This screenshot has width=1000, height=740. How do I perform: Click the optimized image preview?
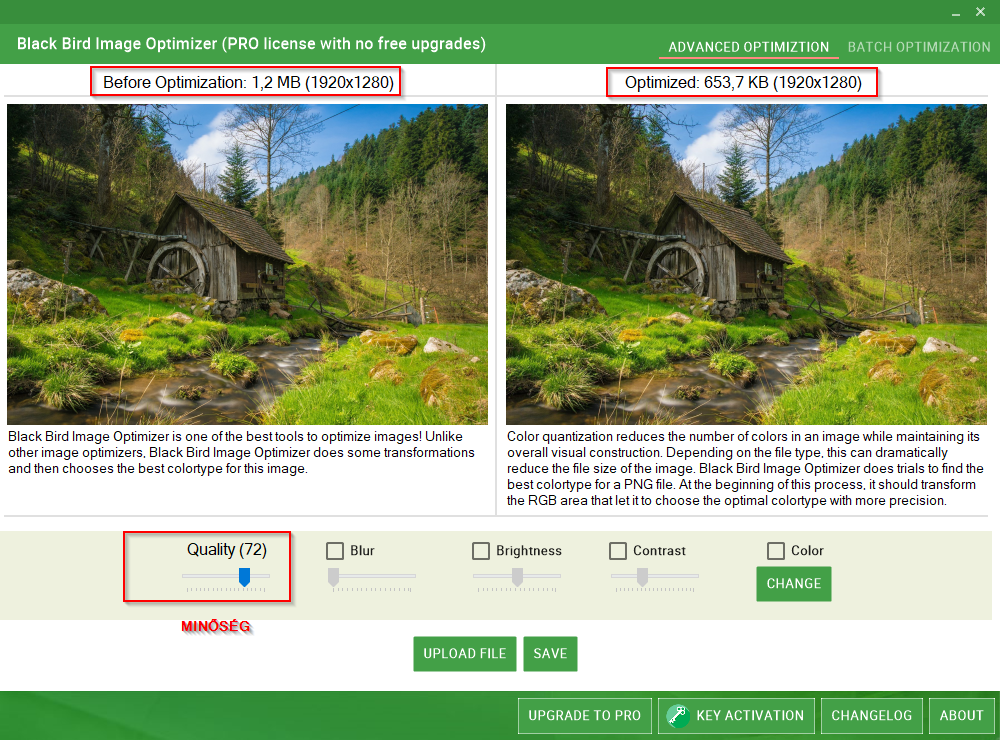click(x=746, y=264)
